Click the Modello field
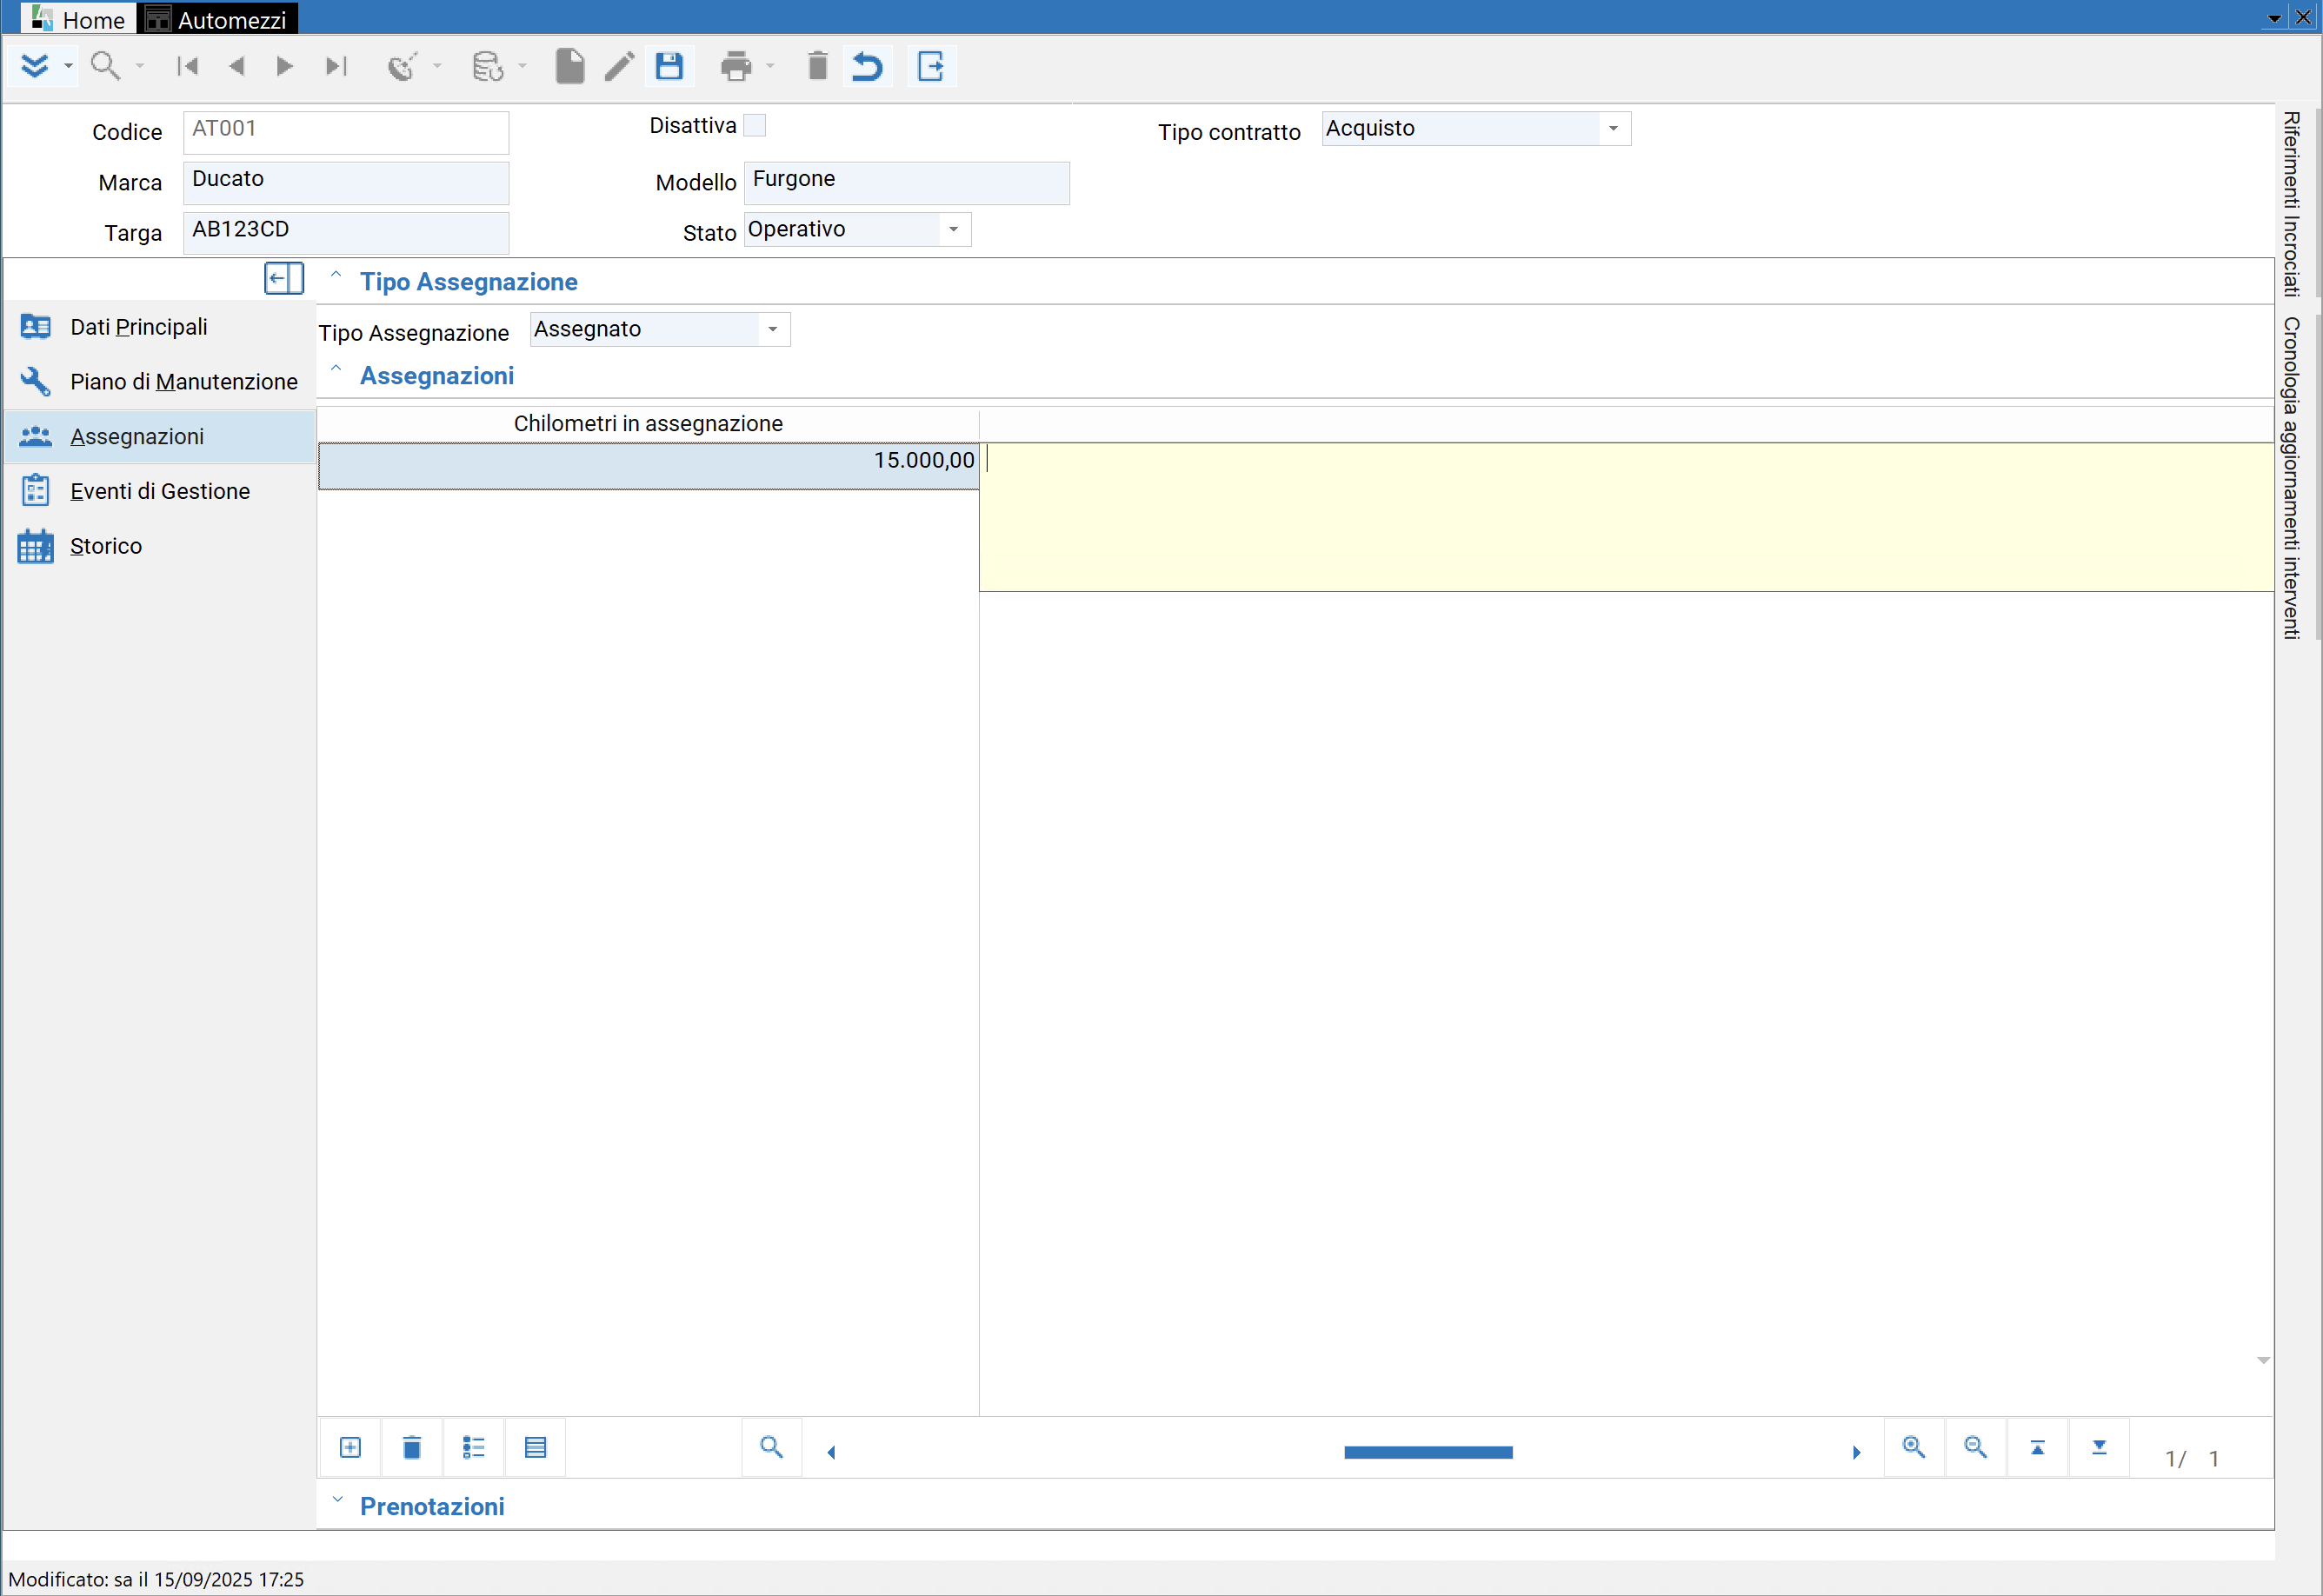Viewport: 2323px width, 1596px height. tap(906, 183)
